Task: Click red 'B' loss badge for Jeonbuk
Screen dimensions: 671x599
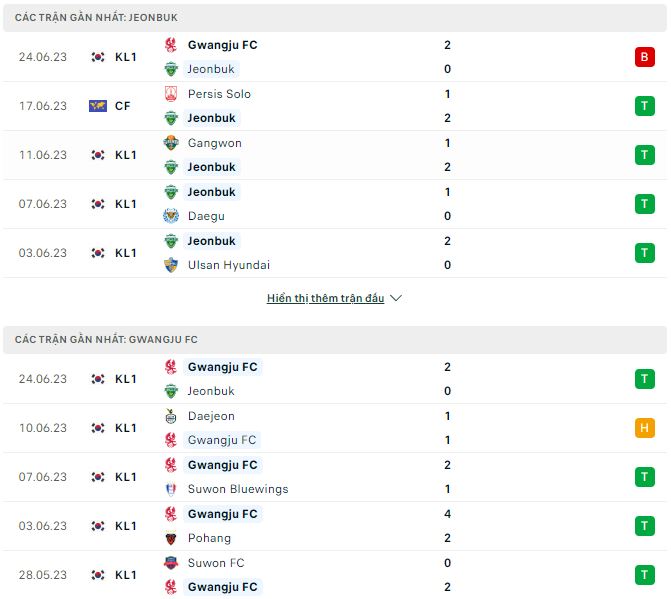Action: click(x=644, y=57)
